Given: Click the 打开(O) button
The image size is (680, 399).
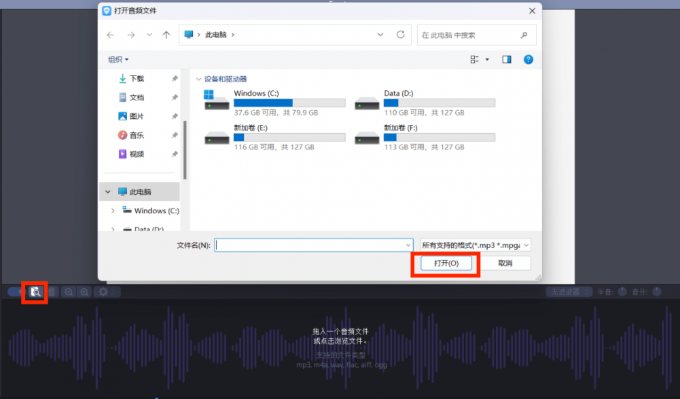Looking at the screenshot, I should [x=446, y=263].
